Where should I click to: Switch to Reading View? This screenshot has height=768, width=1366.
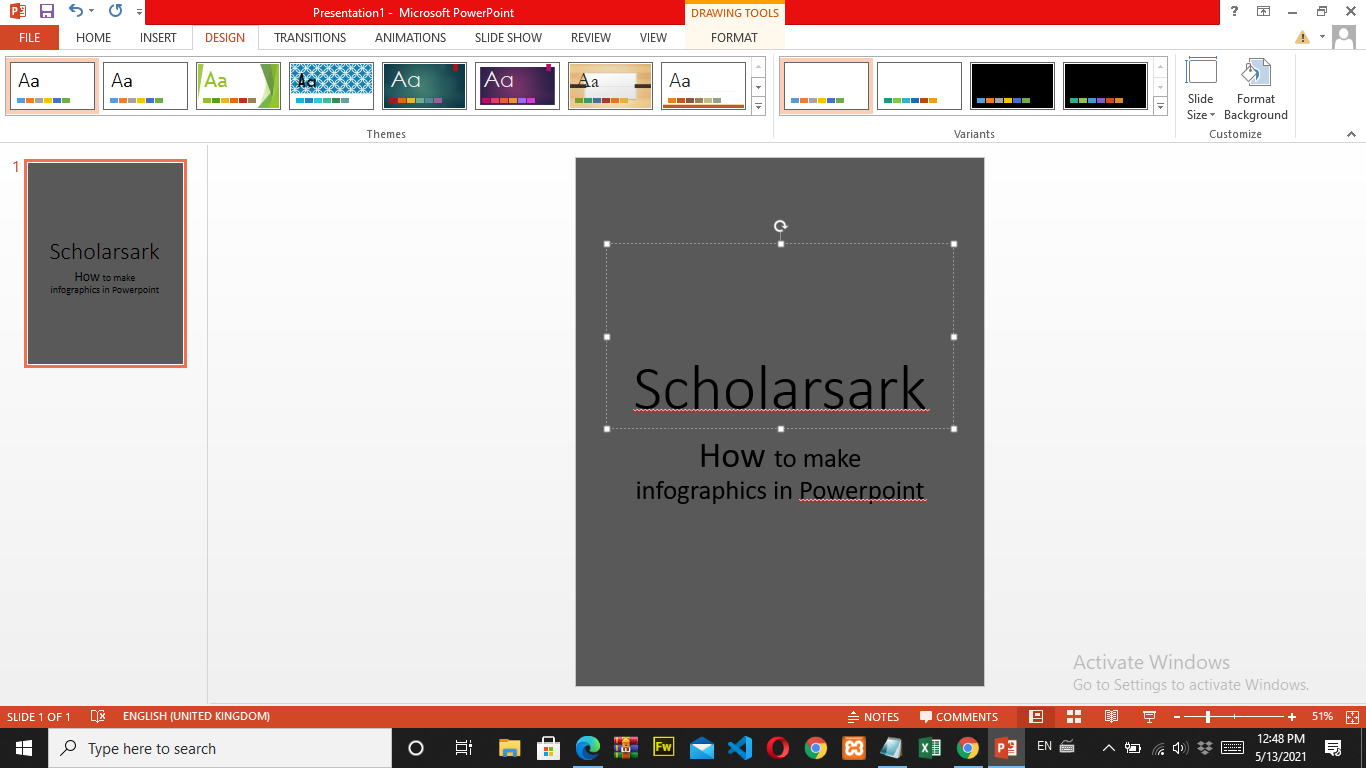[x=1111, y=716]
